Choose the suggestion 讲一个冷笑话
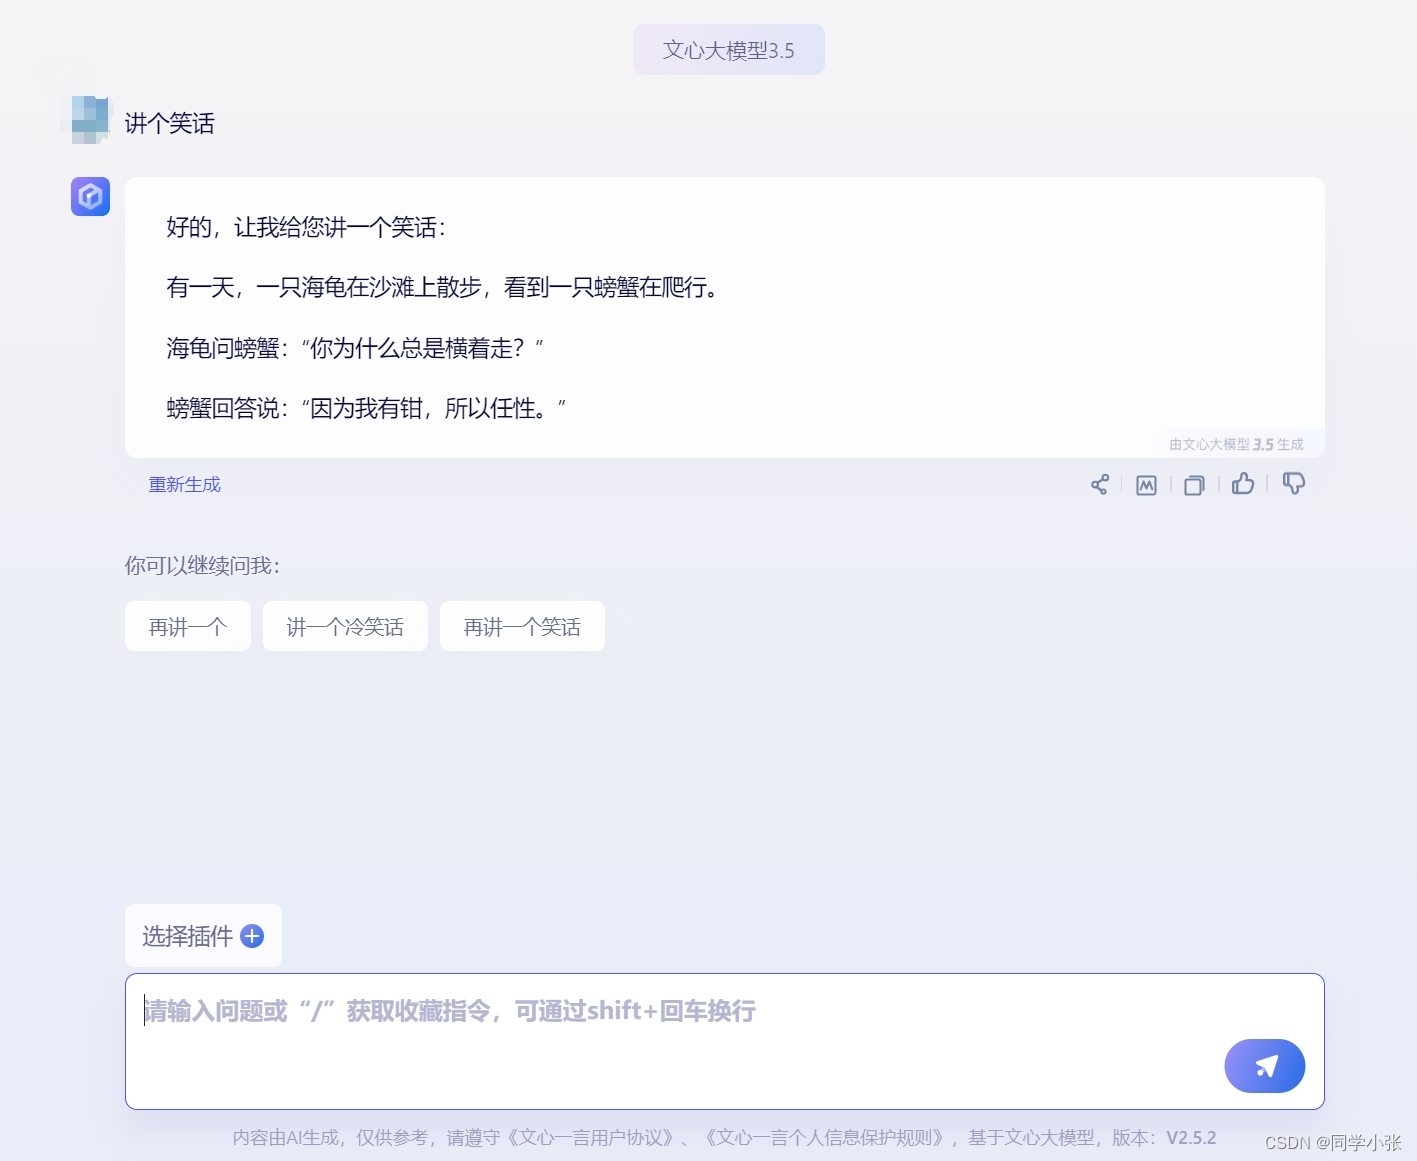Viewport: 1417px width, 1161px height. pyautogui.click(x=345, y=627)
